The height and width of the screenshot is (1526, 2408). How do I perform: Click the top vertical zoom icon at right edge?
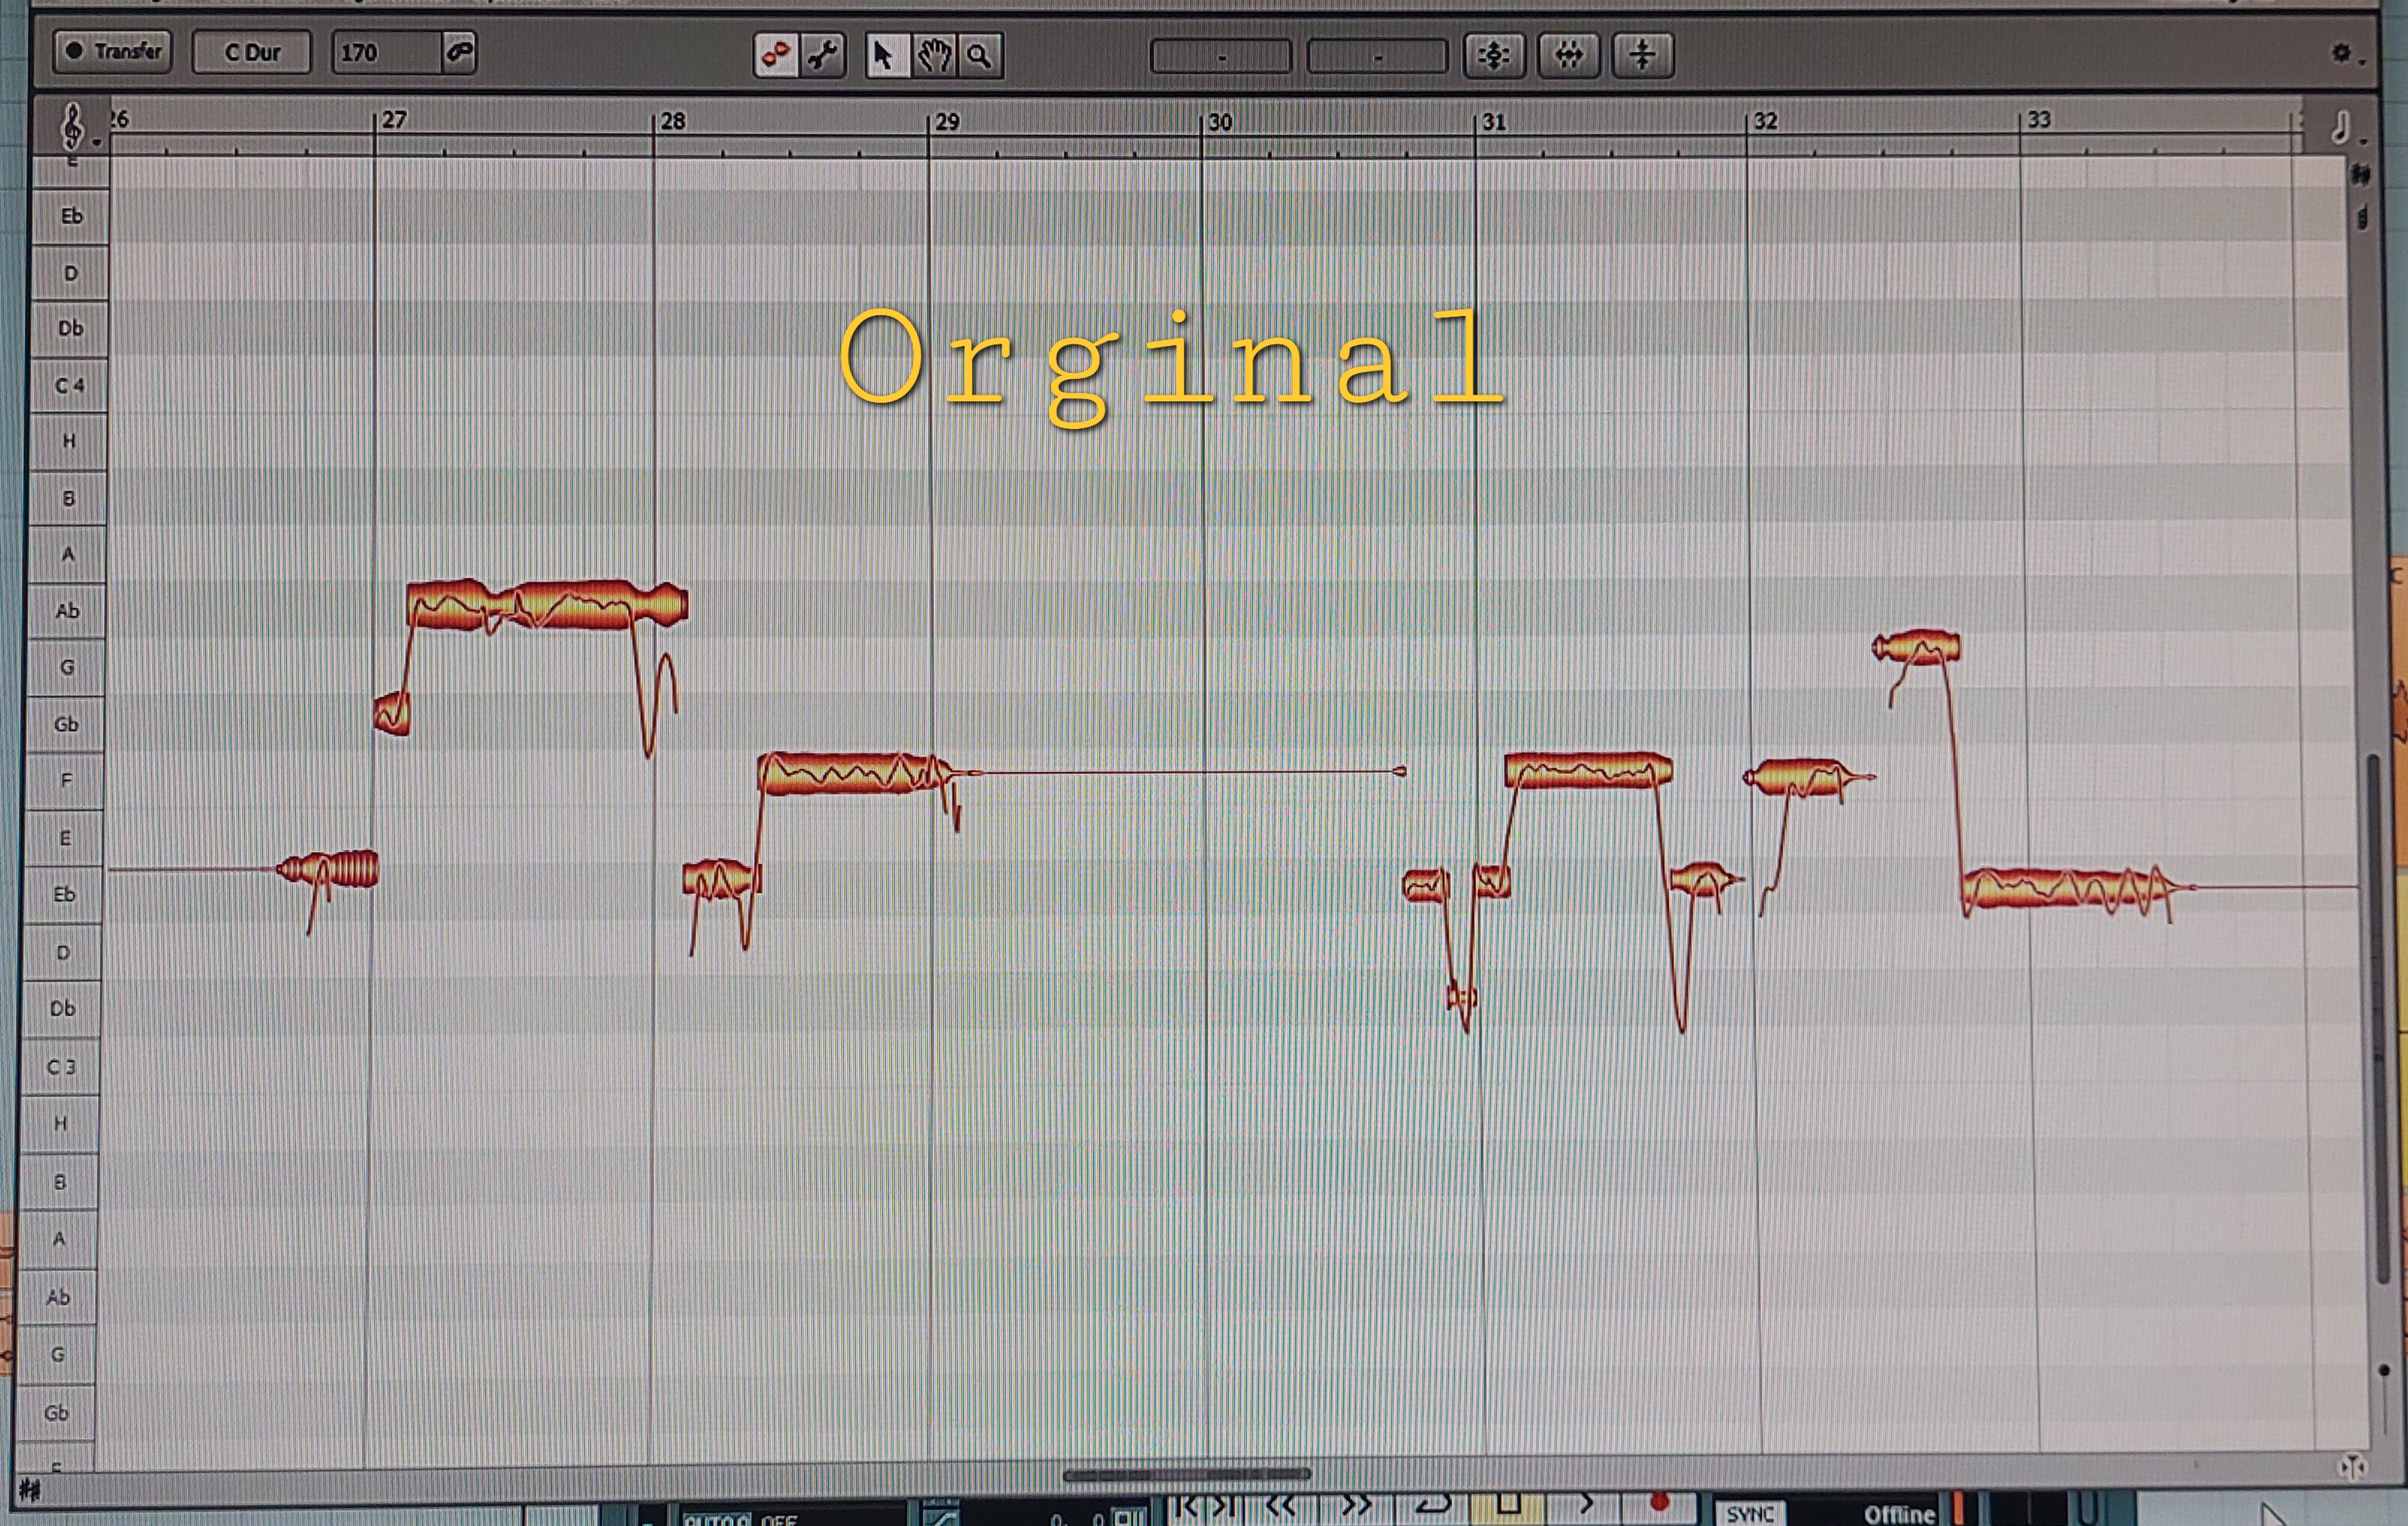click(2361, 177)
